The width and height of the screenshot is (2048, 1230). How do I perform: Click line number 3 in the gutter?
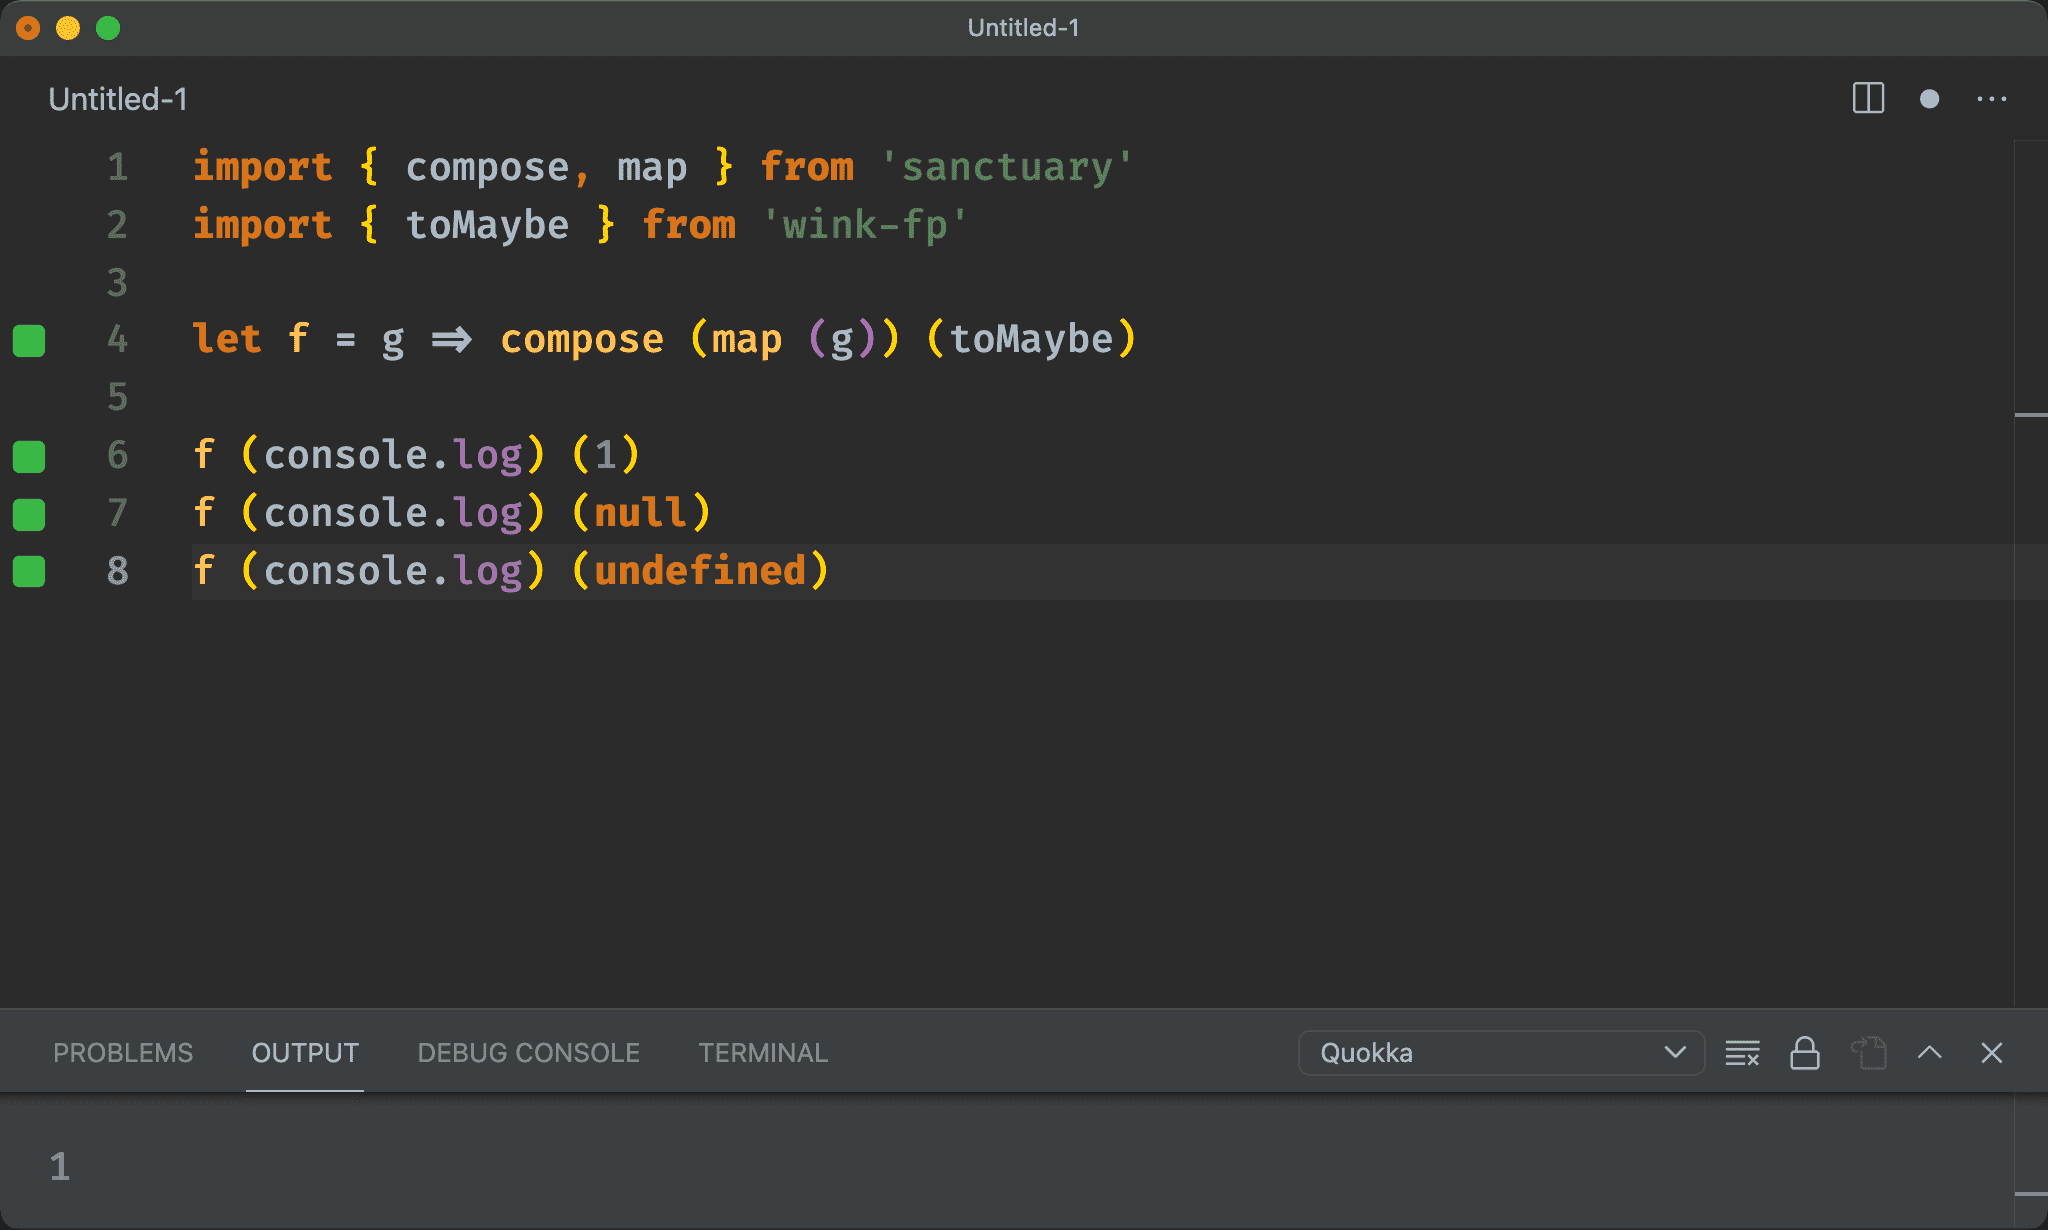[118, 282]
